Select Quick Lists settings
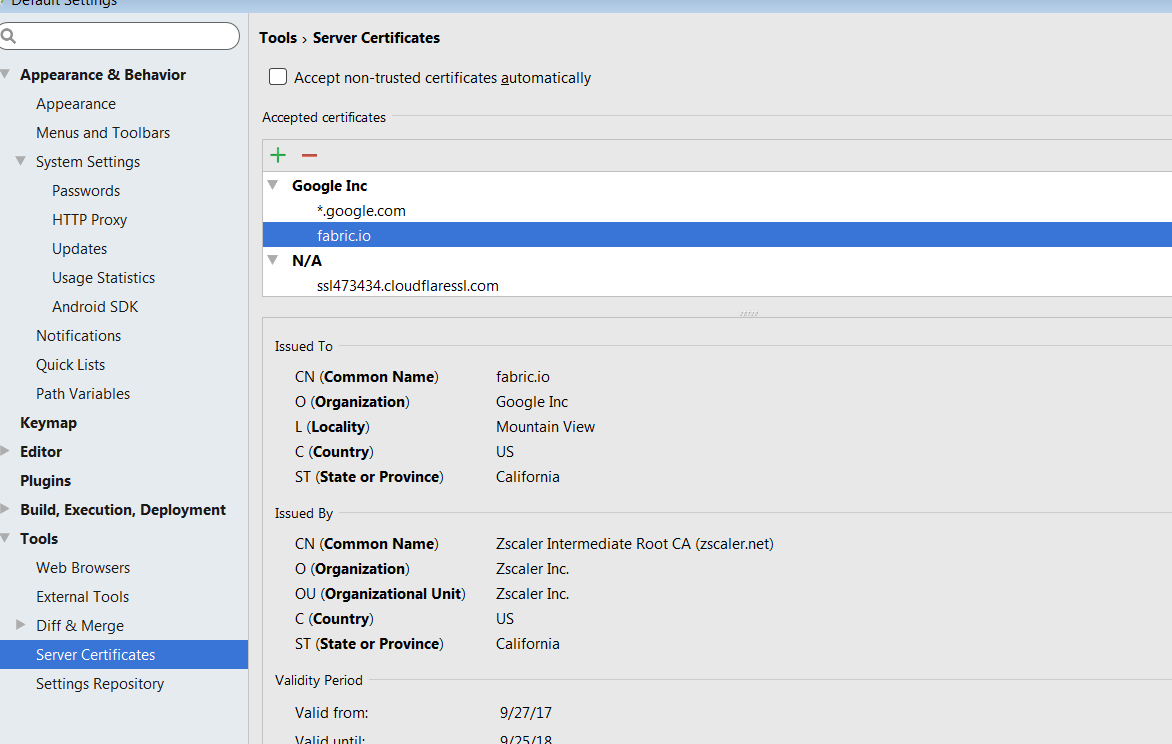 click(x=70, y=365)
